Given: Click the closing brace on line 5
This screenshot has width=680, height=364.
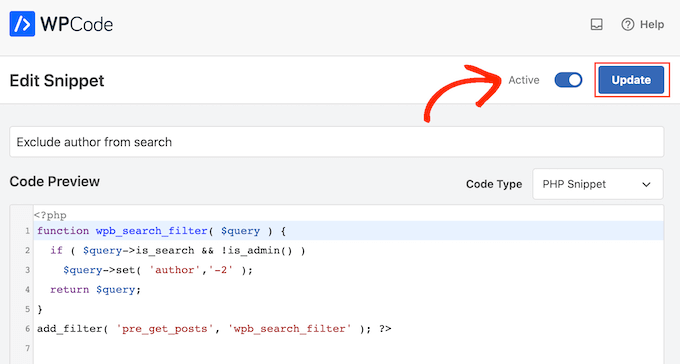Looking at the screenshot, I should coord(40,309).
